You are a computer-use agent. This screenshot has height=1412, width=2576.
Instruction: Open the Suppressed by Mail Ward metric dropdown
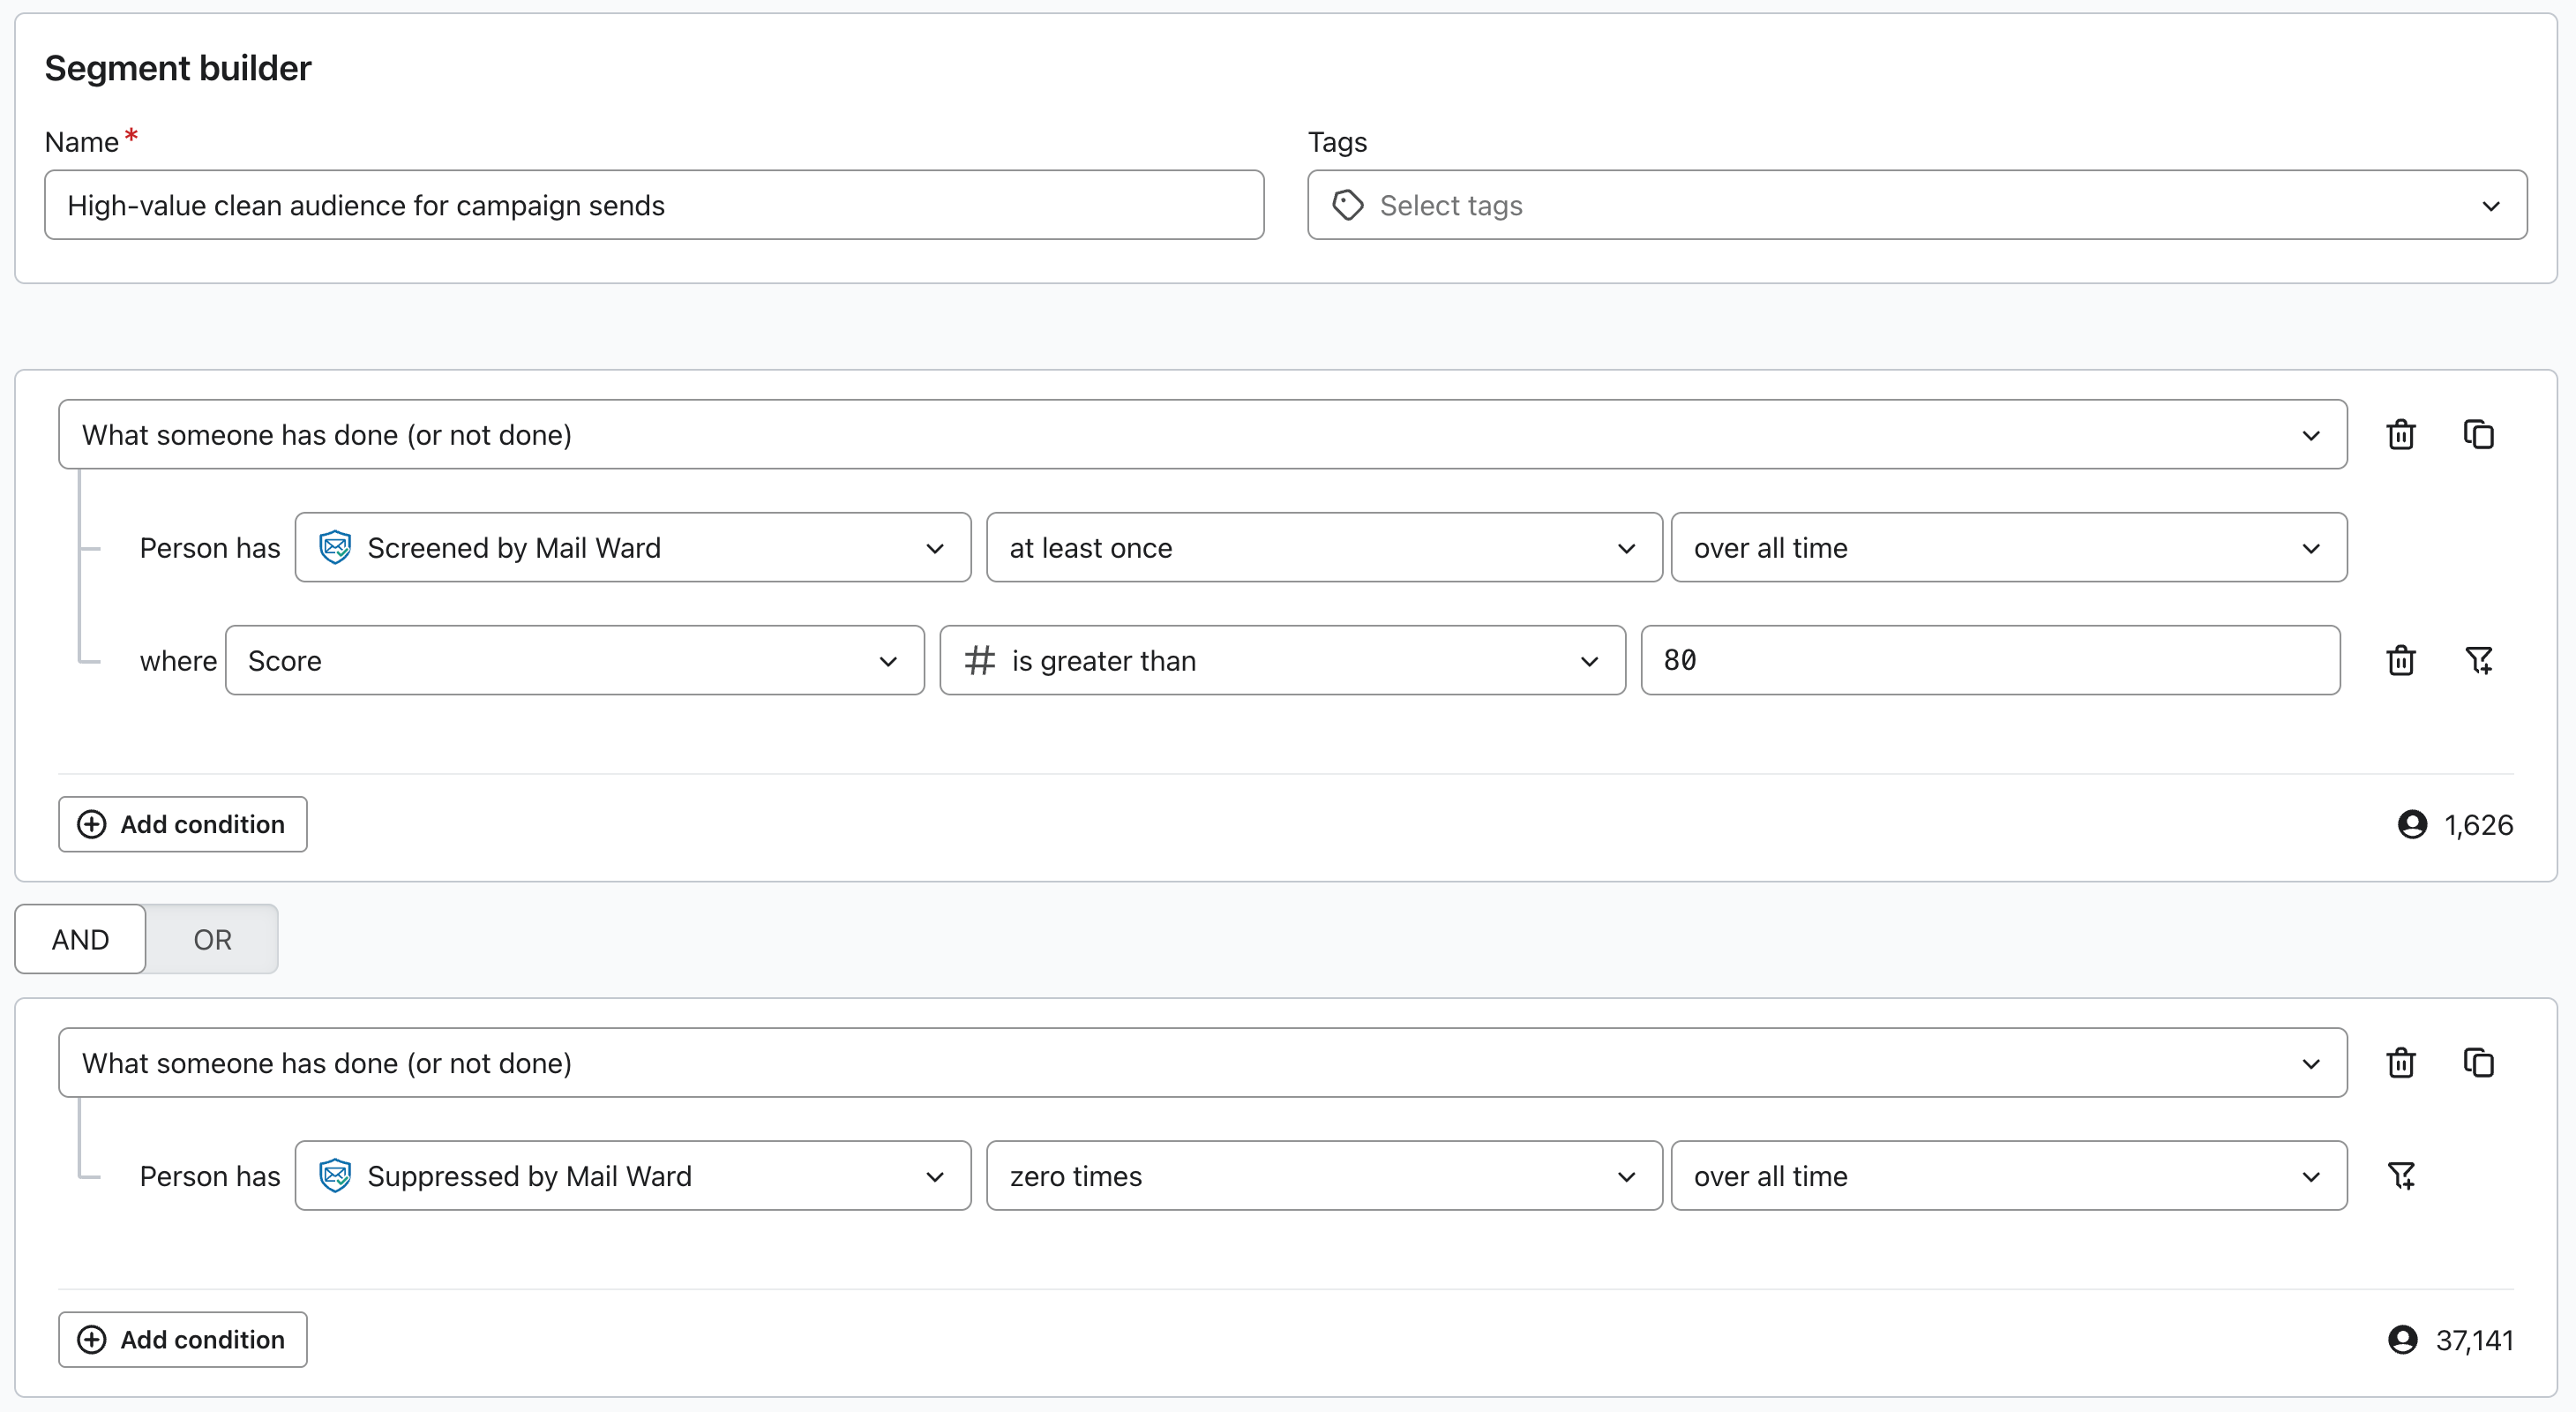click(x=633, y=1175)
